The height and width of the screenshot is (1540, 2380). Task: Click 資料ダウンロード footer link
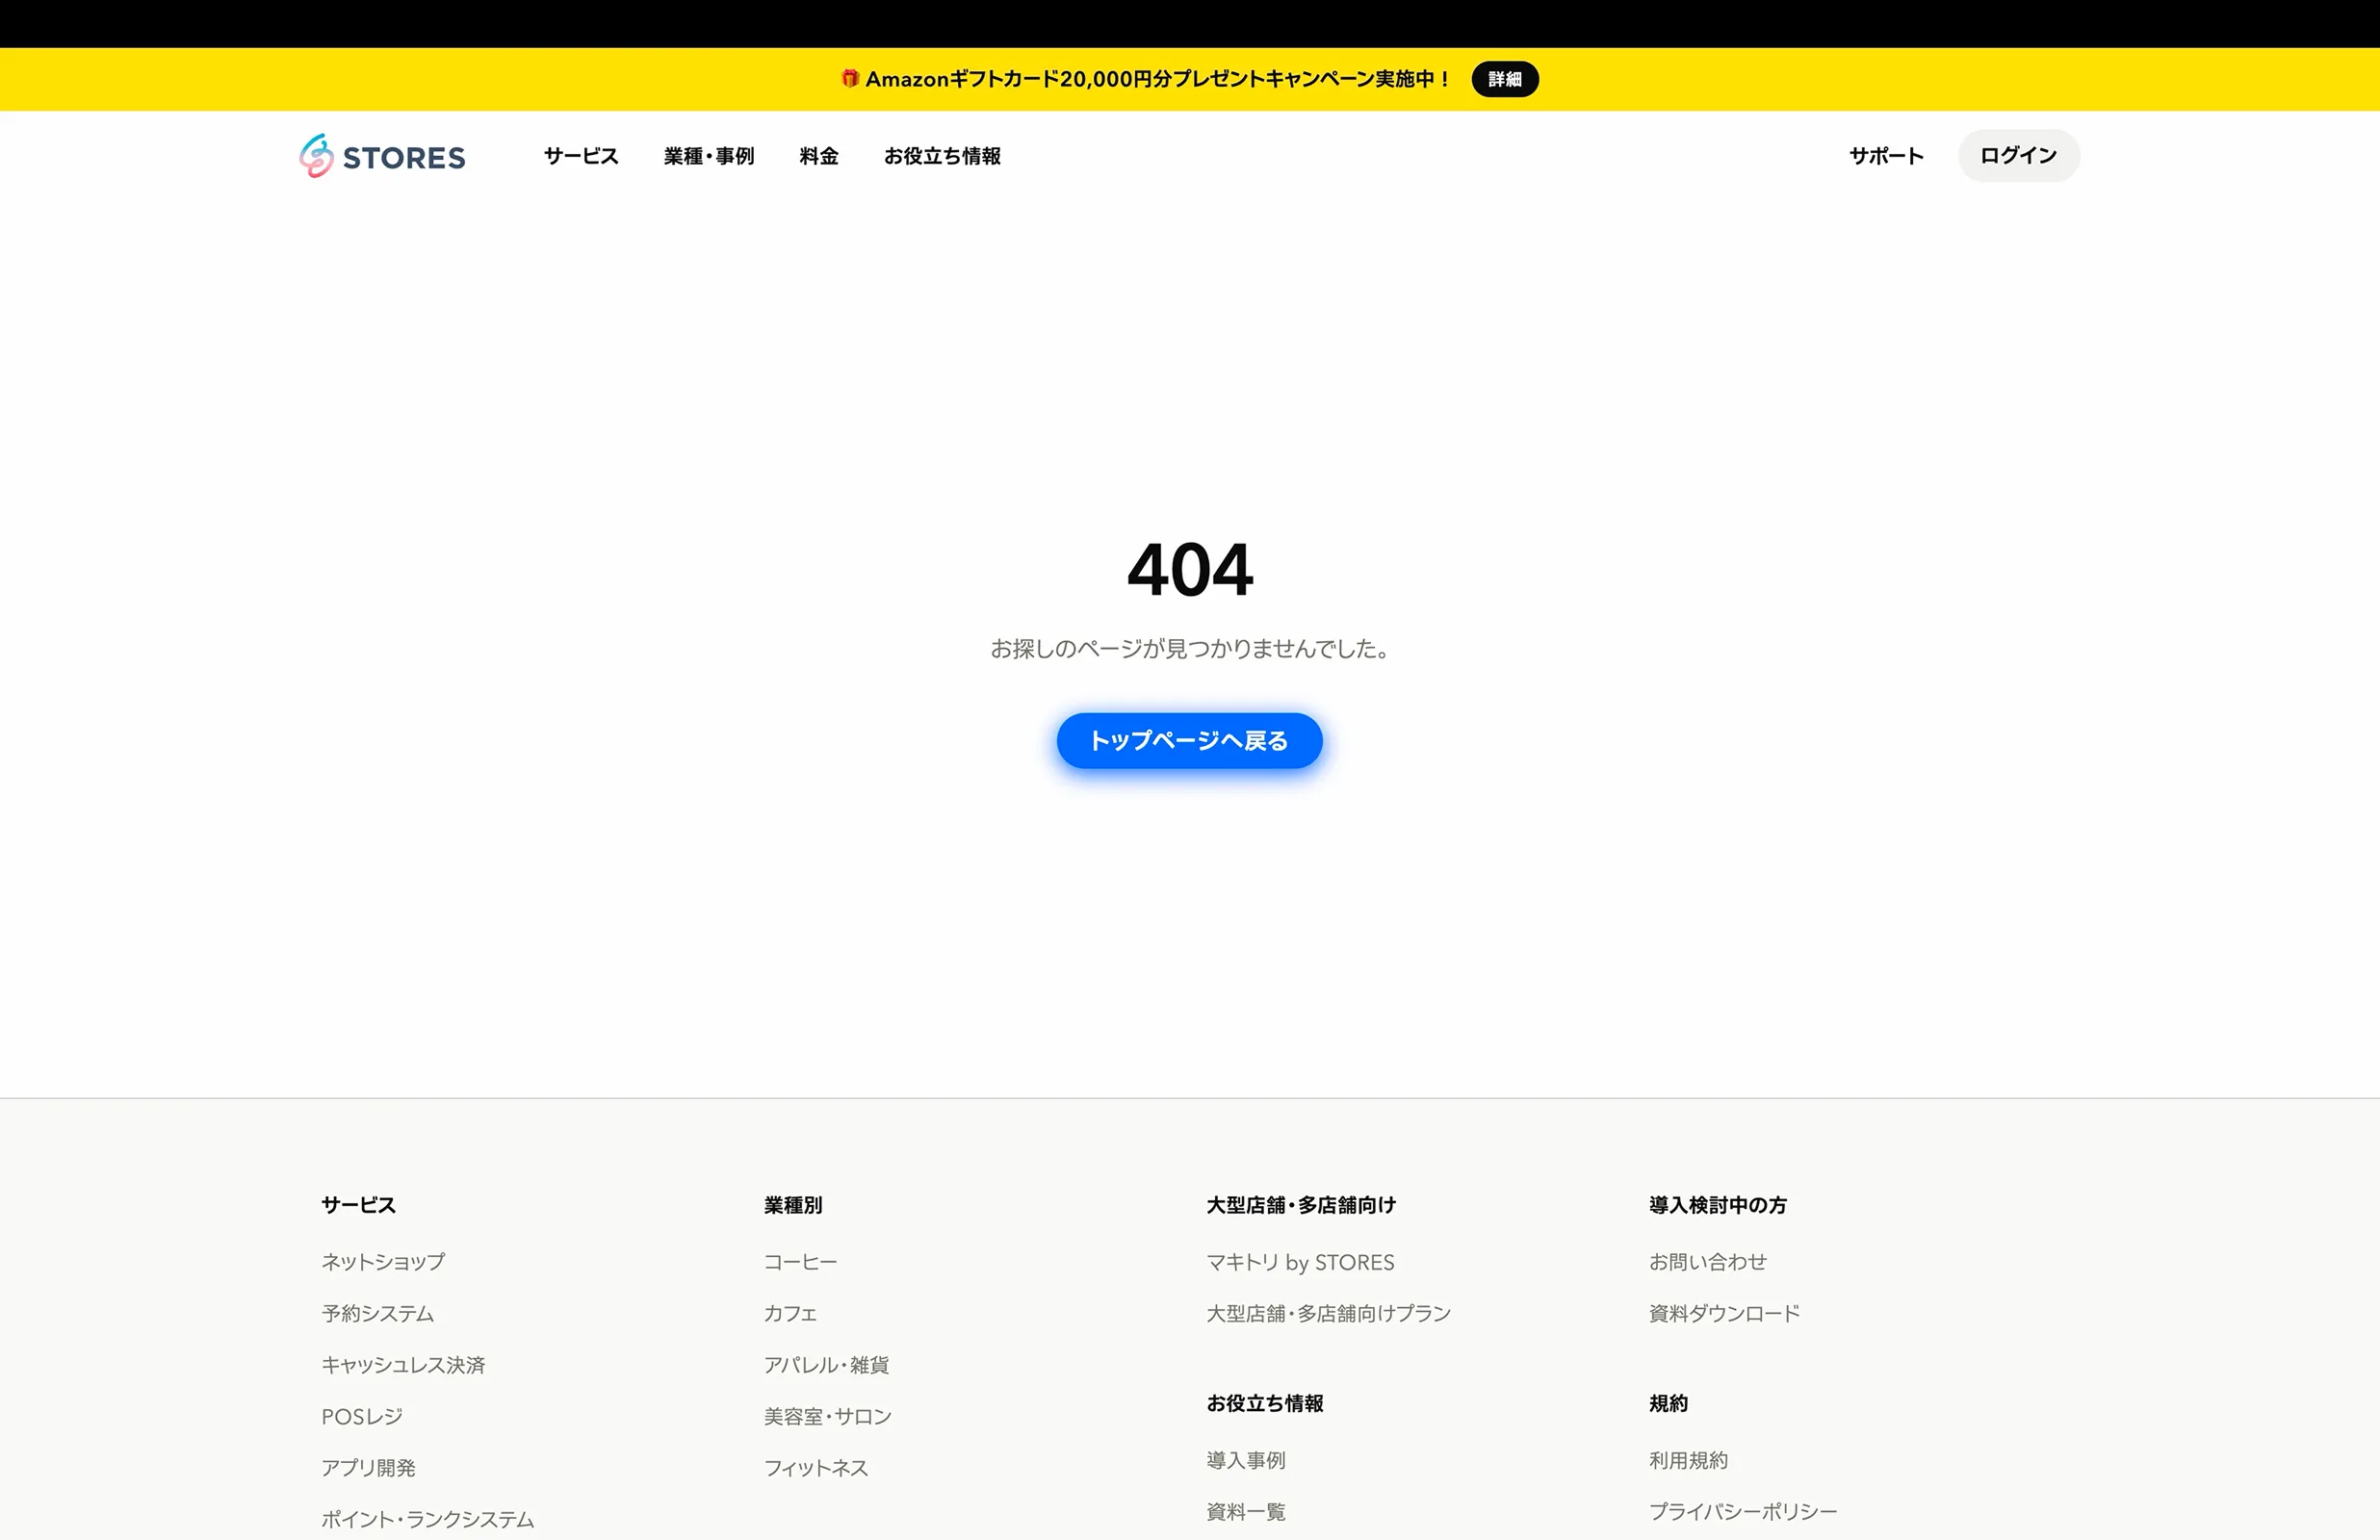tap(1724, 1313)
